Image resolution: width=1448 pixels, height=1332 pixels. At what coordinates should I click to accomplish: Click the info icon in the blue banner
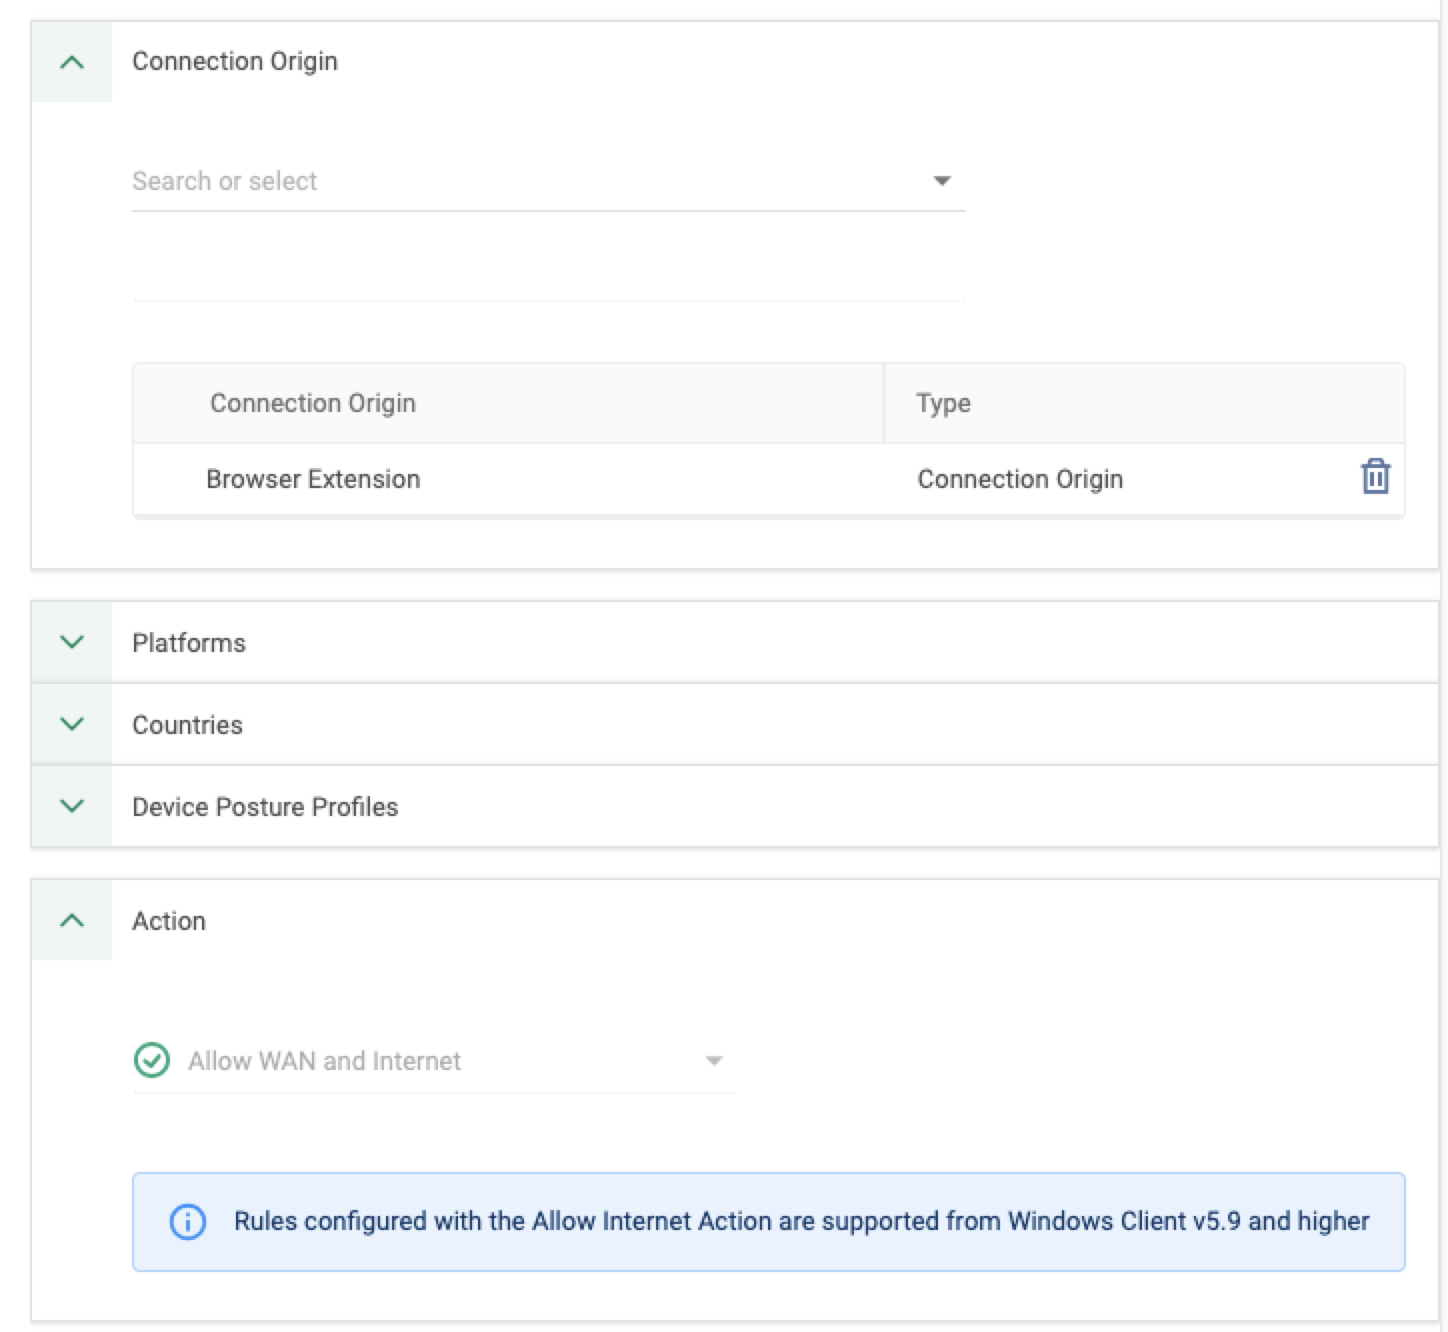click(186, 1221)
